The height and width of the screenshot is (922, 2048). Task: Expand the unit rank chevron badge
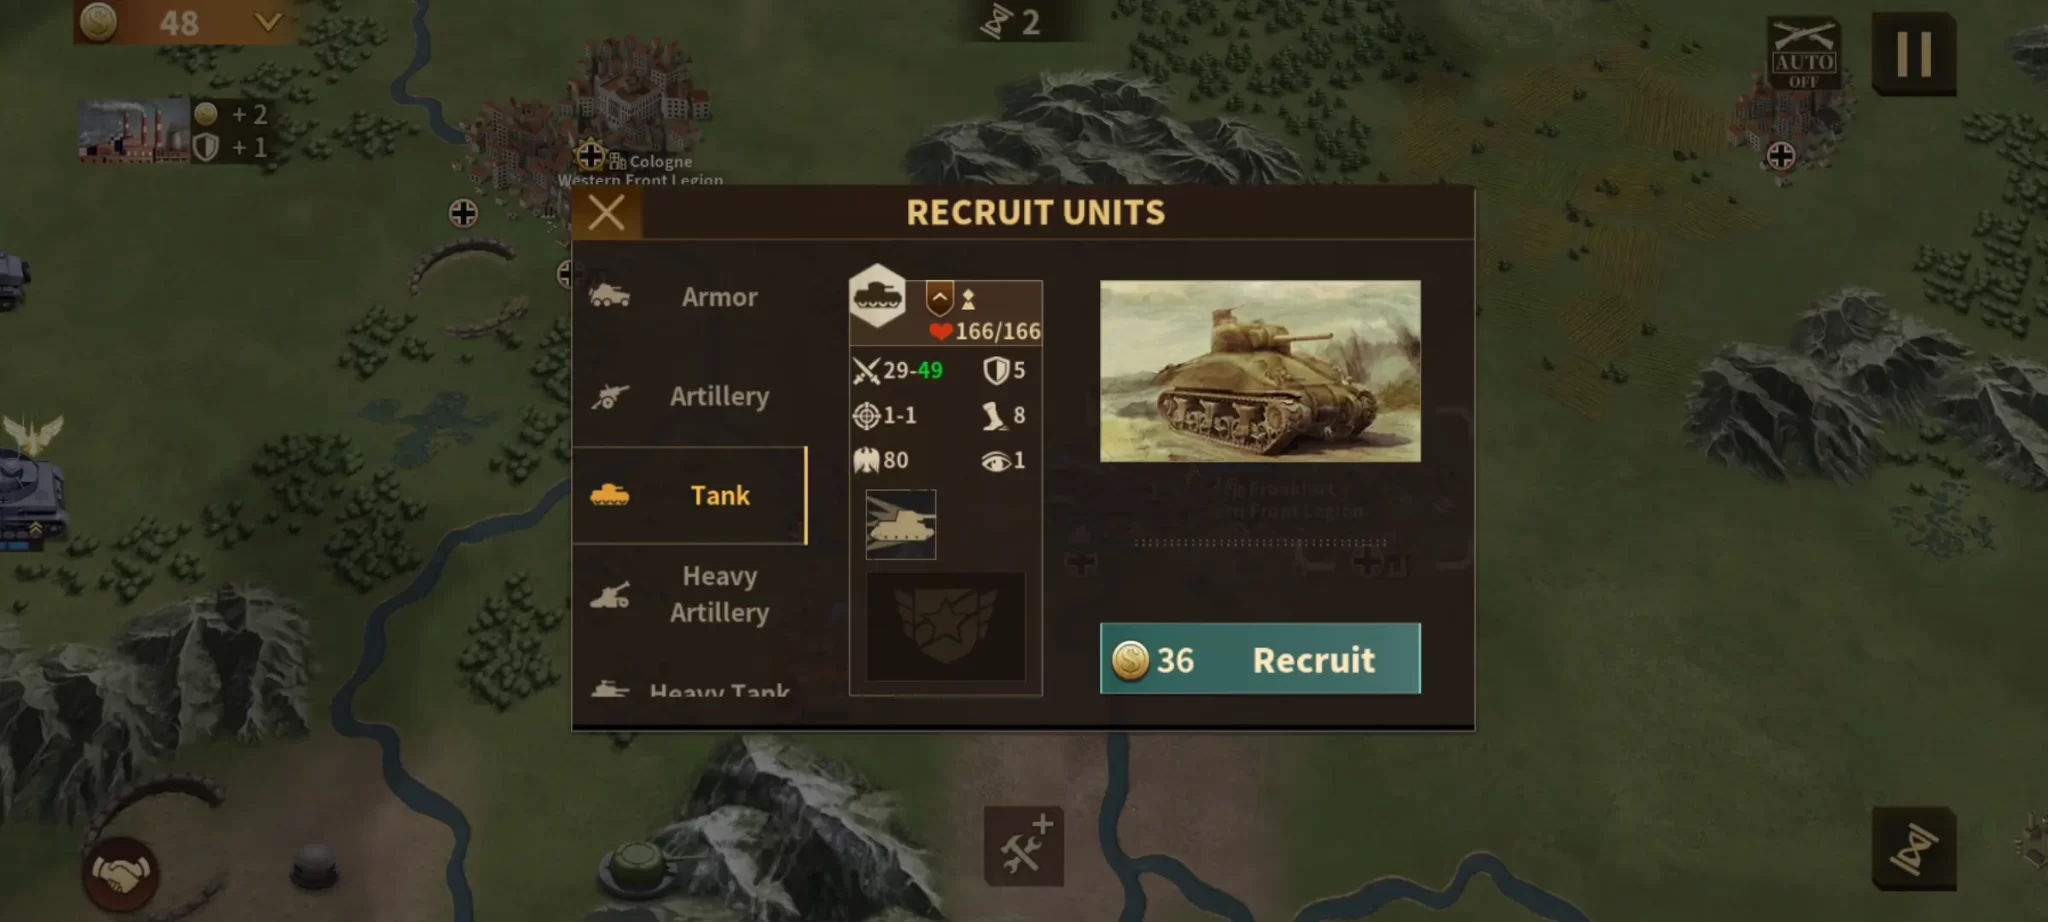click(939, 298)
